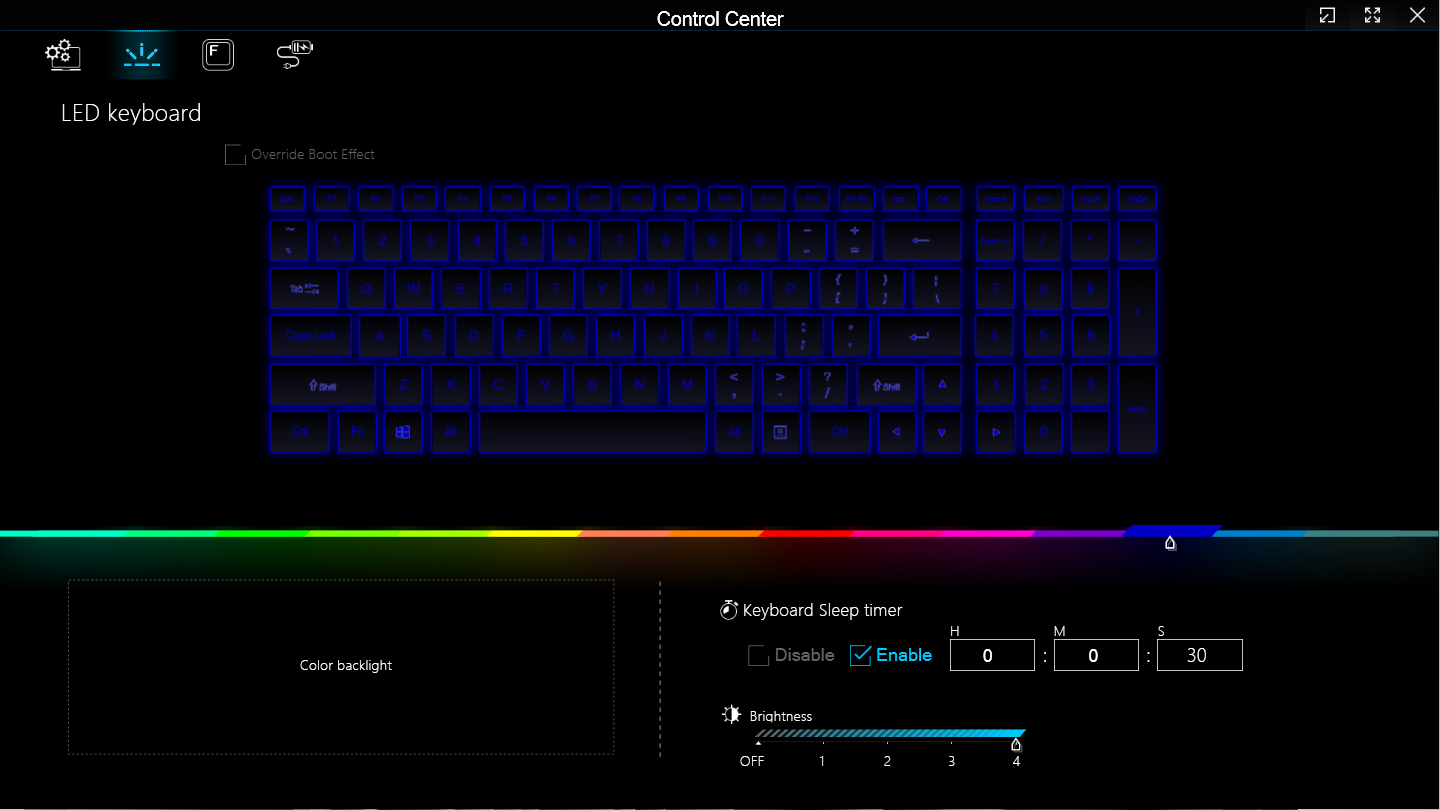Image resolution: width=1440 pixels, height=810 pixels.
Task: Select the tall numpad plus key
Action: [x=1138, y=312]
